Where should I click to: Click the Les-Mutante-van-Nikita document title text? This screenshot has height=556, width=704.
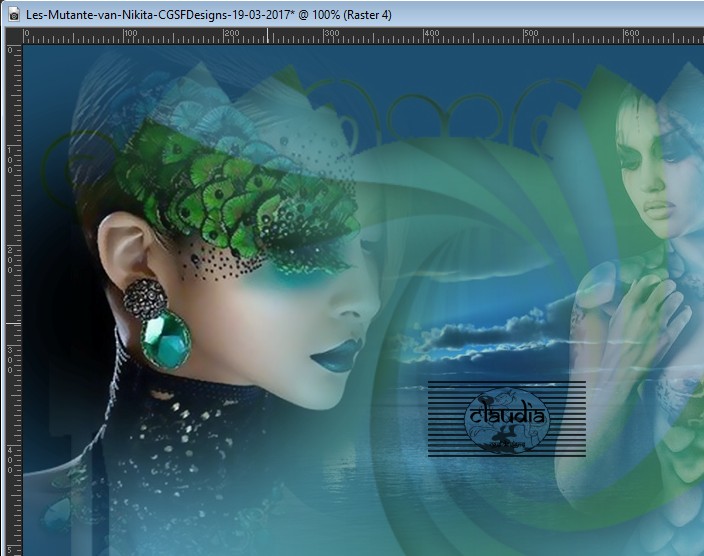tap(209, 15)
